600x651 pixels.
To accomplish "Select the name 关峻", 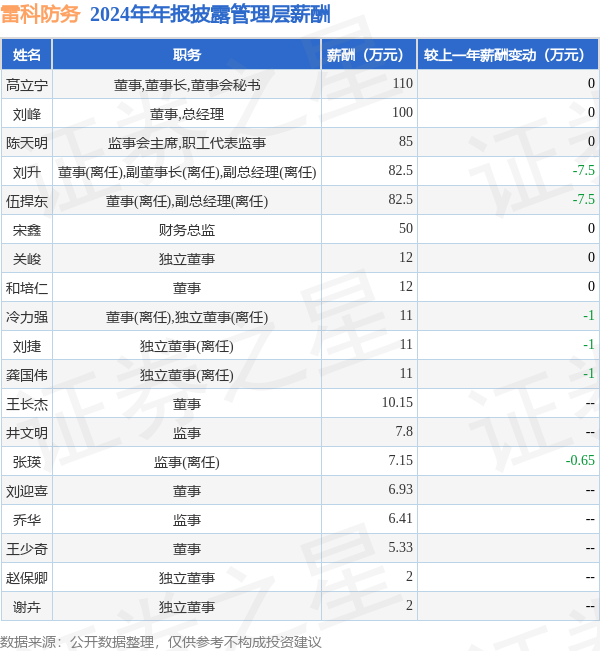I will 27,259.
